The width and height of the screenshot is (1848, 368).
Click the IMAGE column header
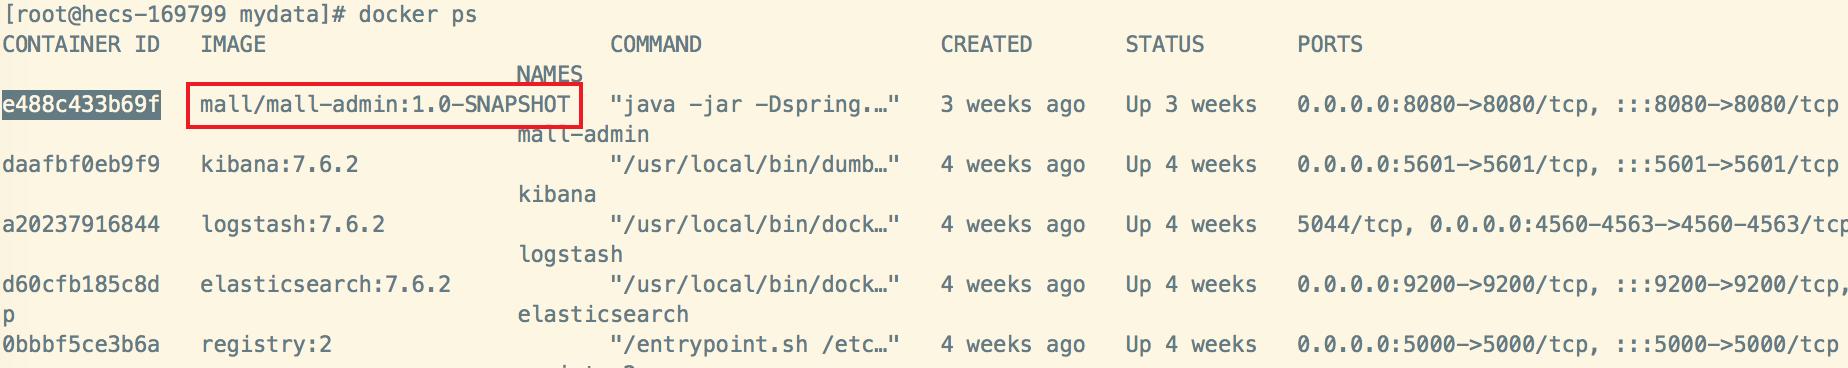tap(233, 45)
